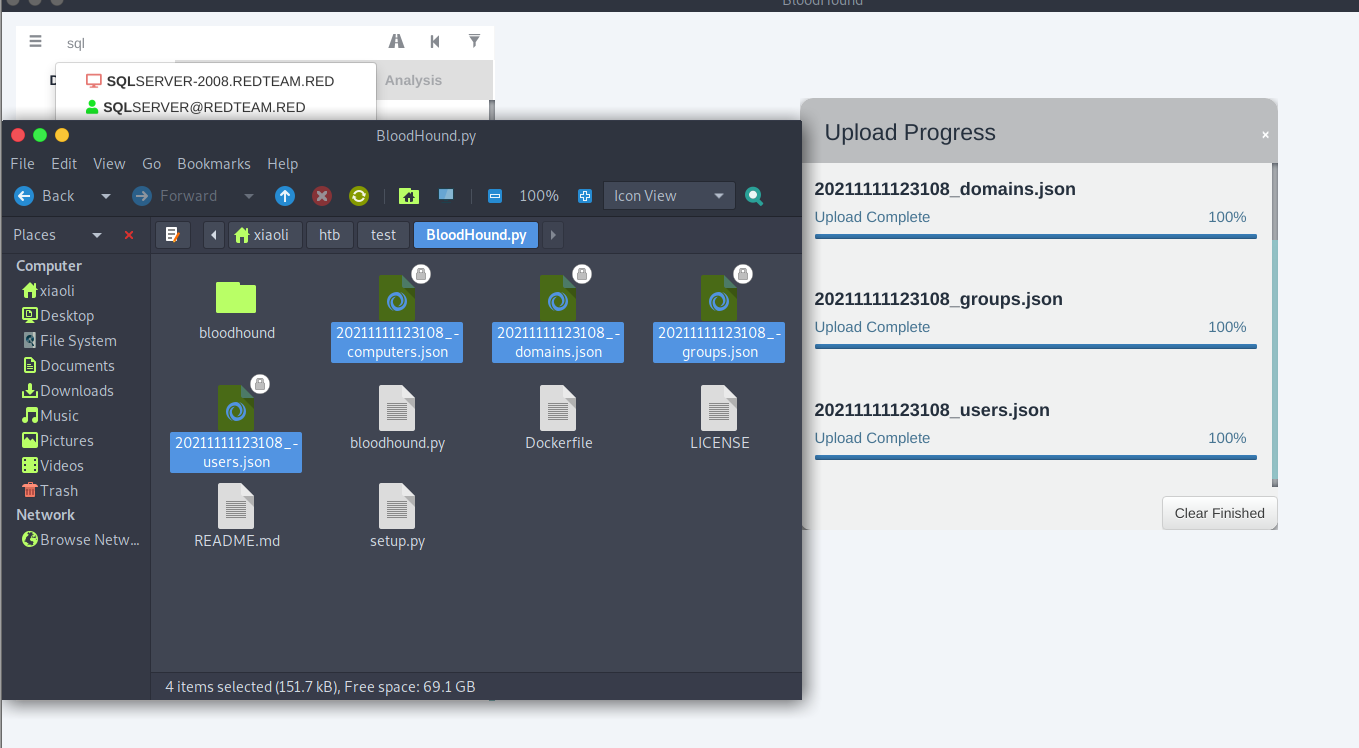Open the Go menu
The width and height of the screenshot is (1359, 748).
(151, 164)
